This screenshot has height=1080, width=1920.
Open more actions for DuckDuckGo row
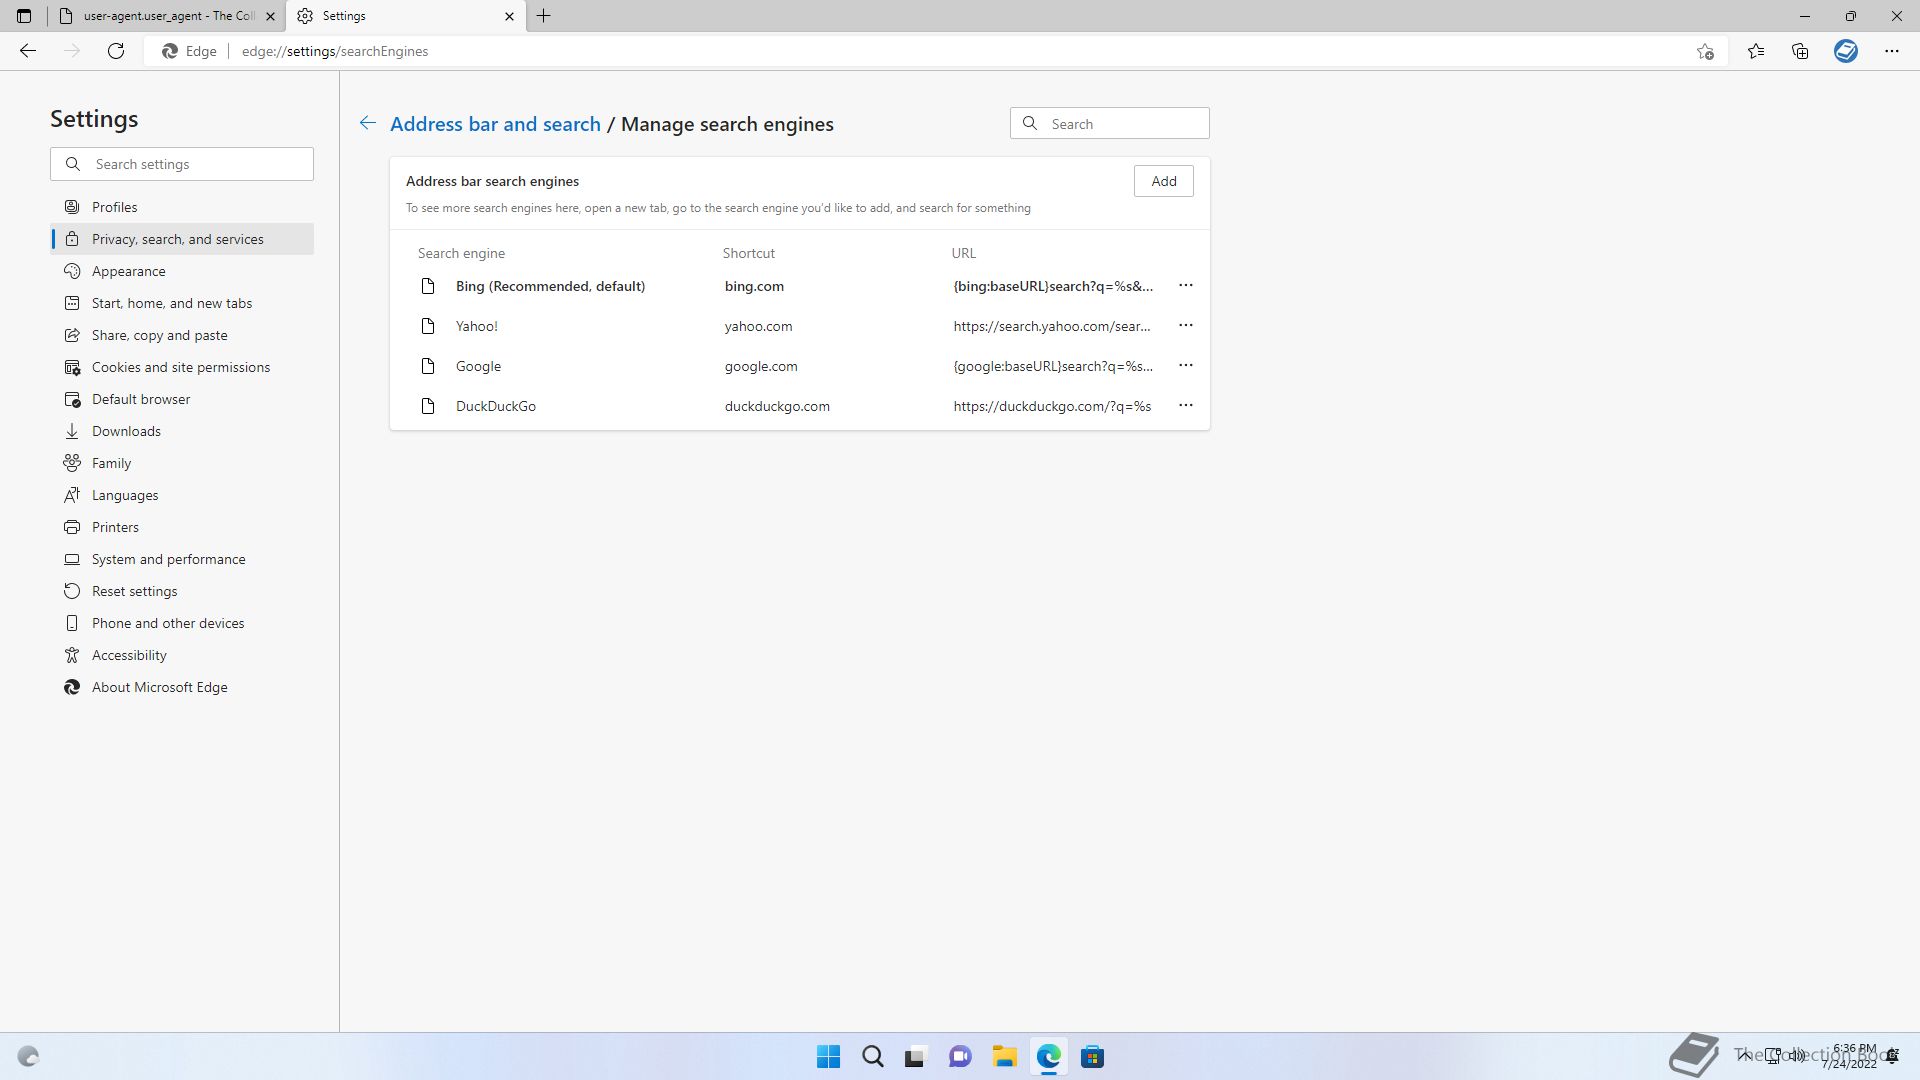pyautogui.click(x=1185, y=406)
